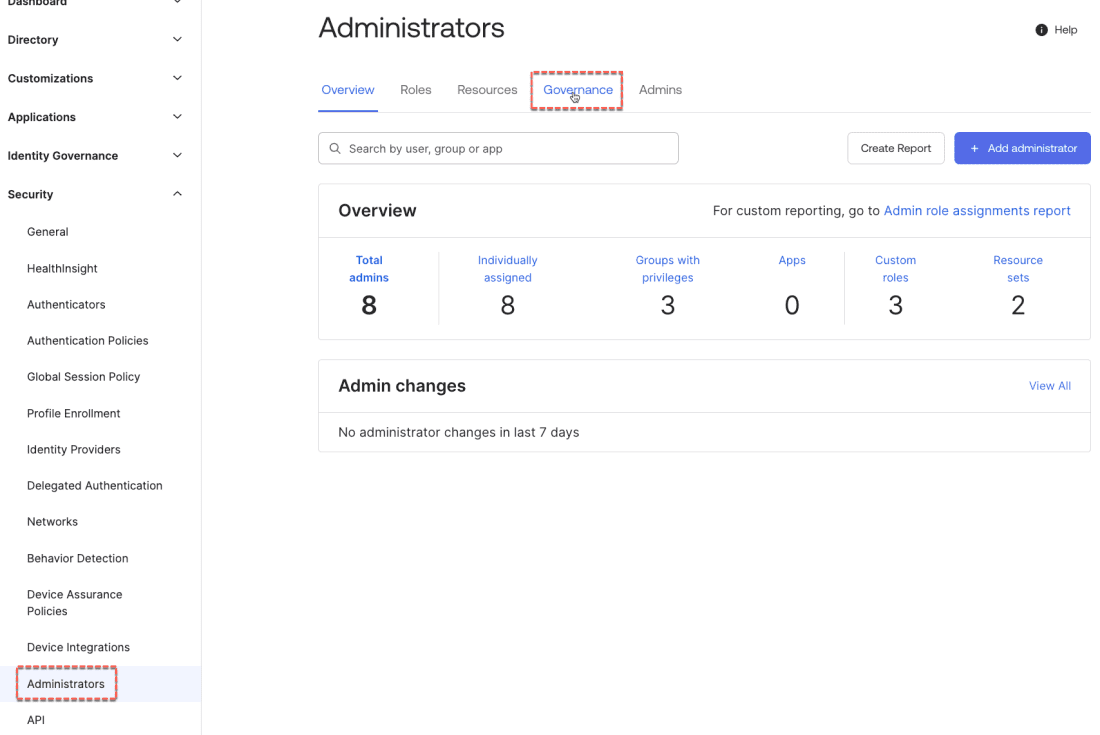This screenshot has height=735, width=1100.
Task: Open the Groups with privileges stat
Action: click(x=667, y=269)
